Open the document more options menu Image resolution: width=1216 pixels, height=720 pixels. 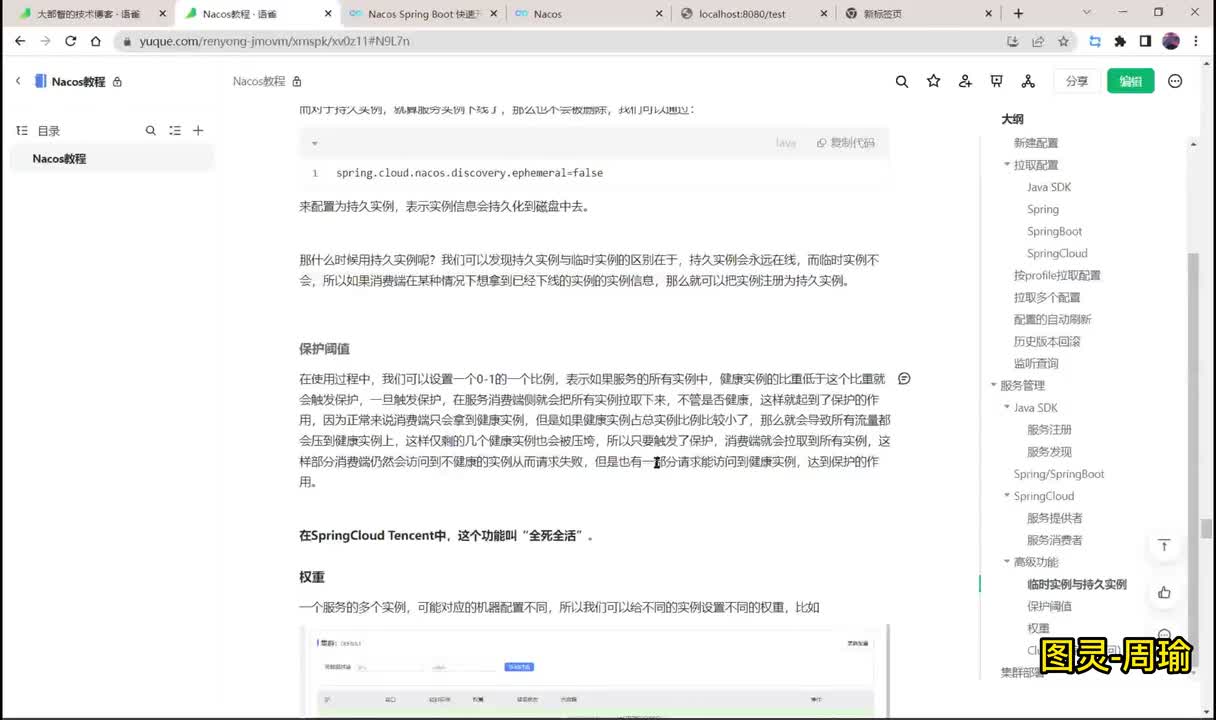1175,81
